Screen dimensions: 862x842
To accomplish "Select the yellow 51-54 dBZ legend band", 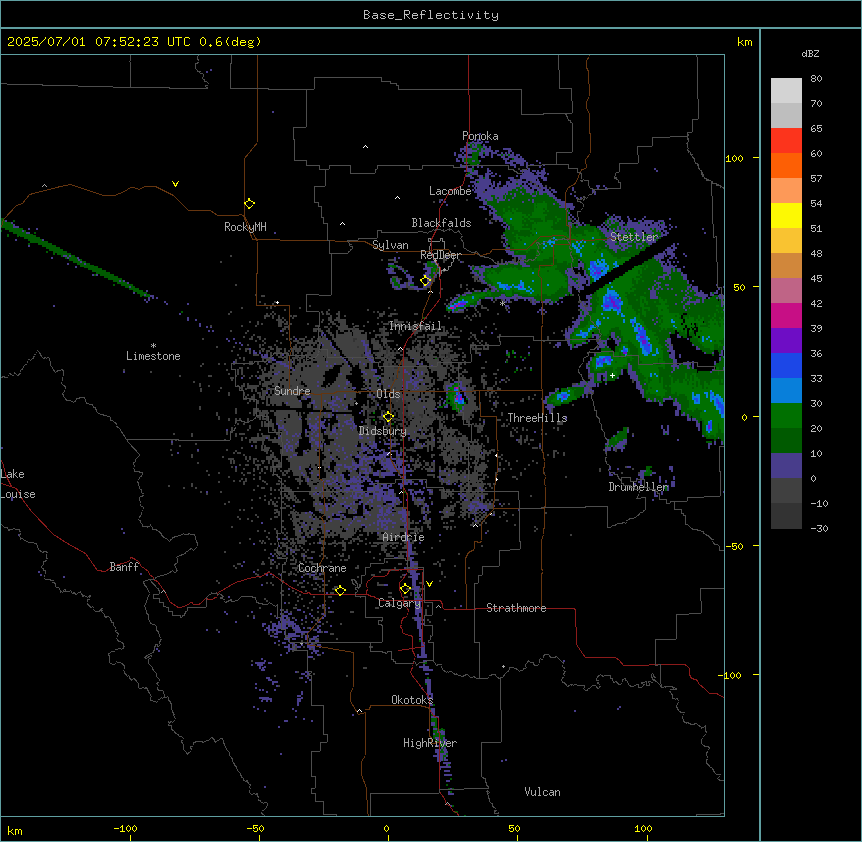I will (786, 215).
